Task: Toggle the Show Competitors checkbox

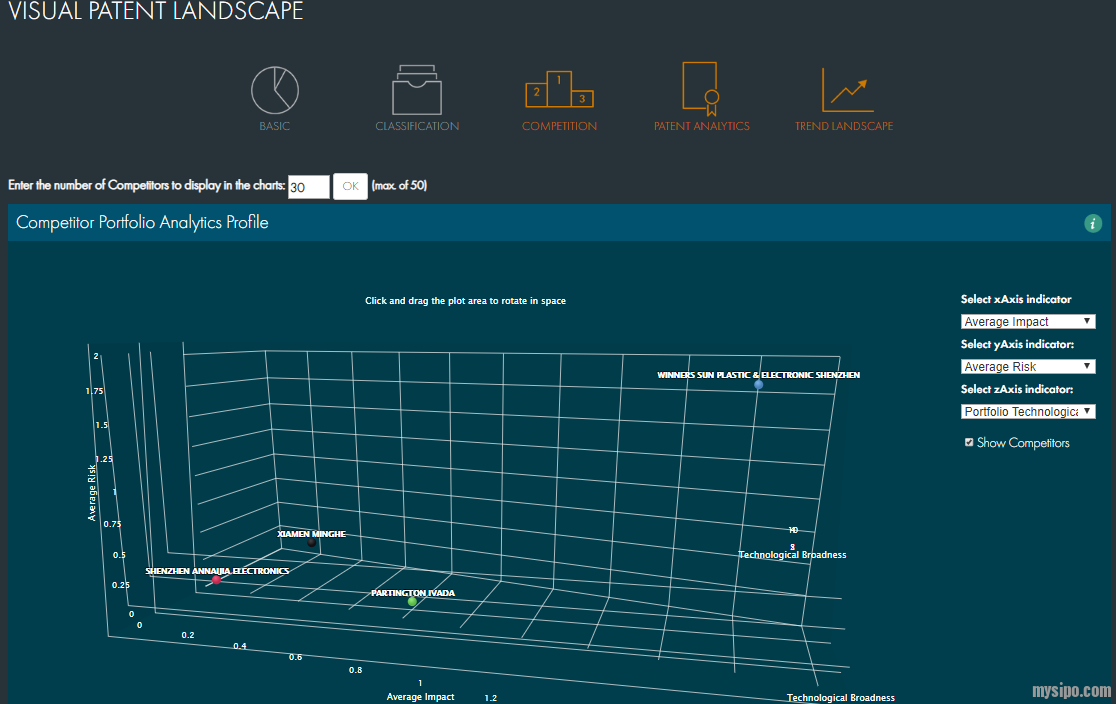Action: pos(969,442)
